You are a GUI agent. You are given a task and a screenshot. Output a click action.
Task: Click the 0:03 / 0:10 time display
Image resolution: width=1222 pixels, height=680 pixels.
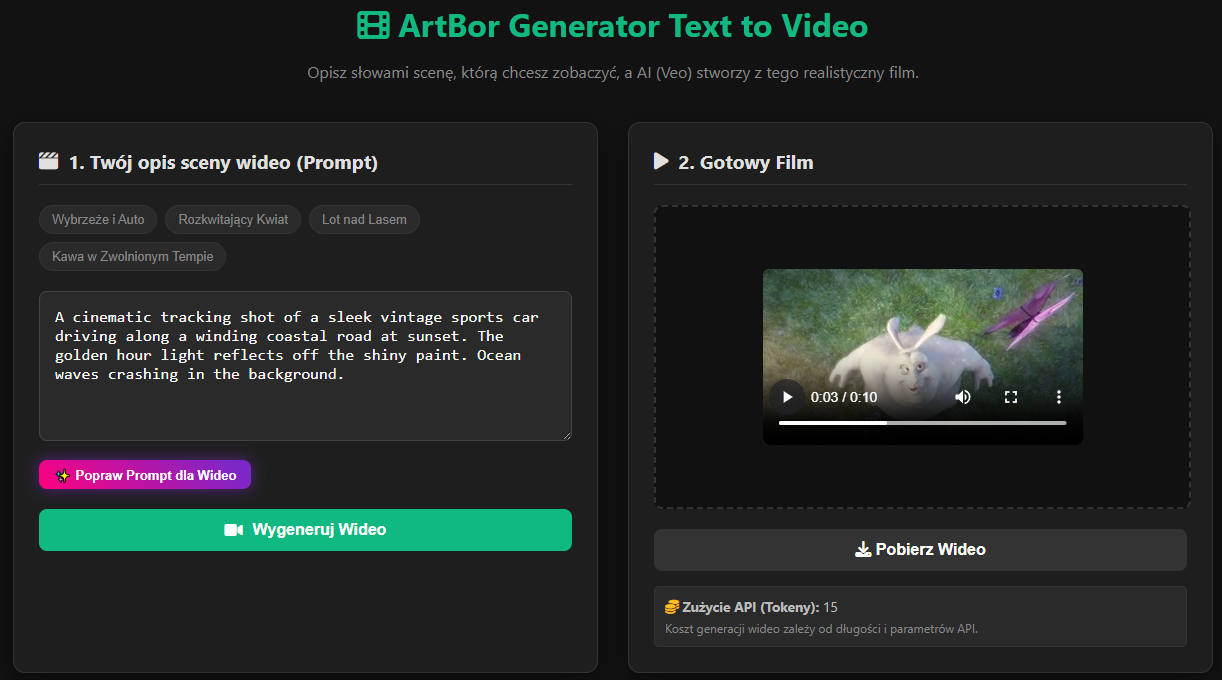pos(843,397)
